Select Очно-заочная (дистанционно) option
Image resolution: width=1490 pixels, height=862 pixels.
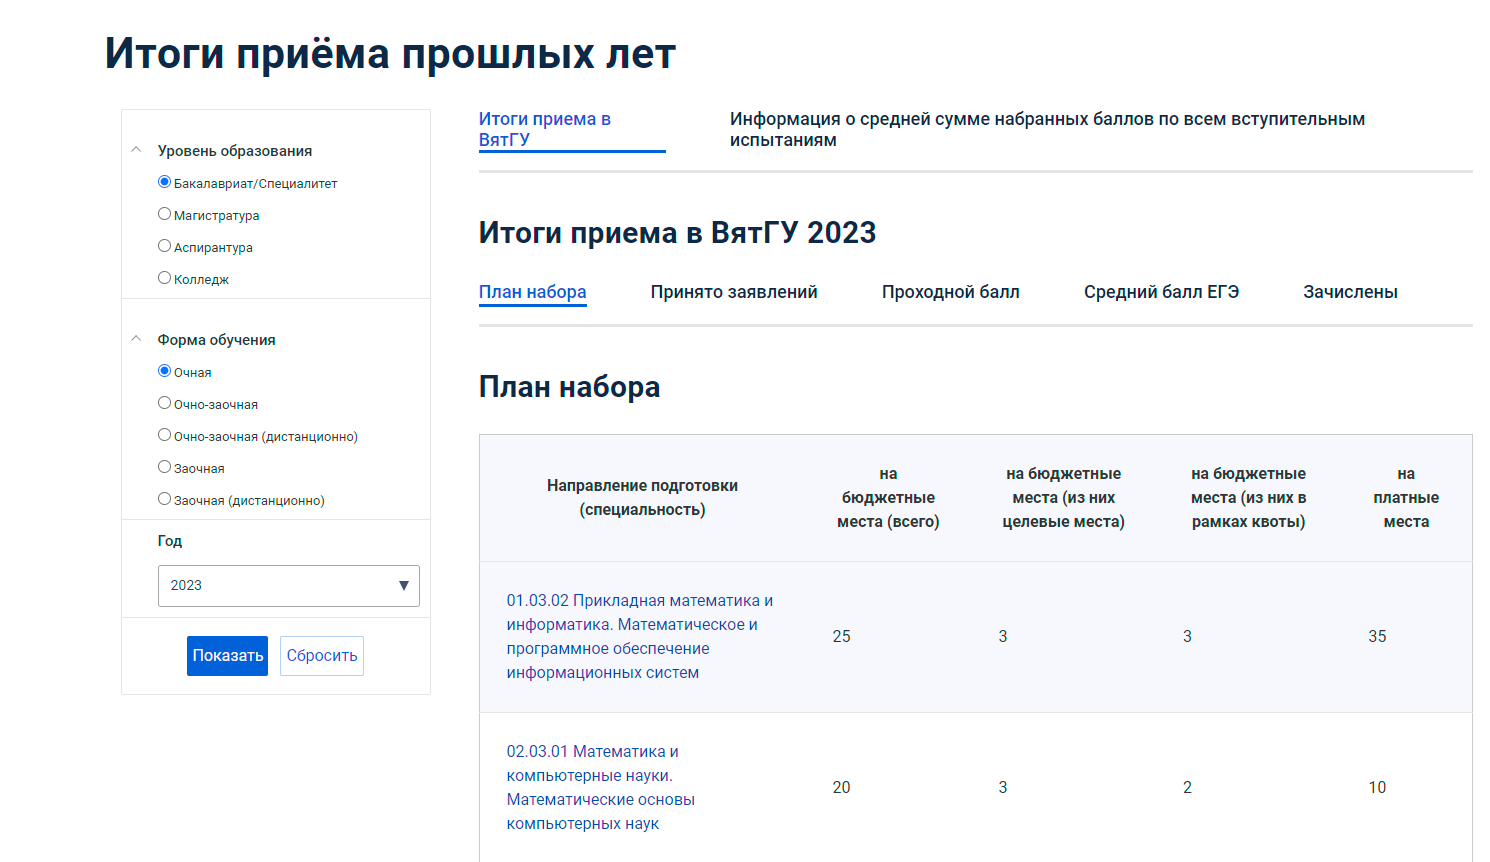(165, 435)
